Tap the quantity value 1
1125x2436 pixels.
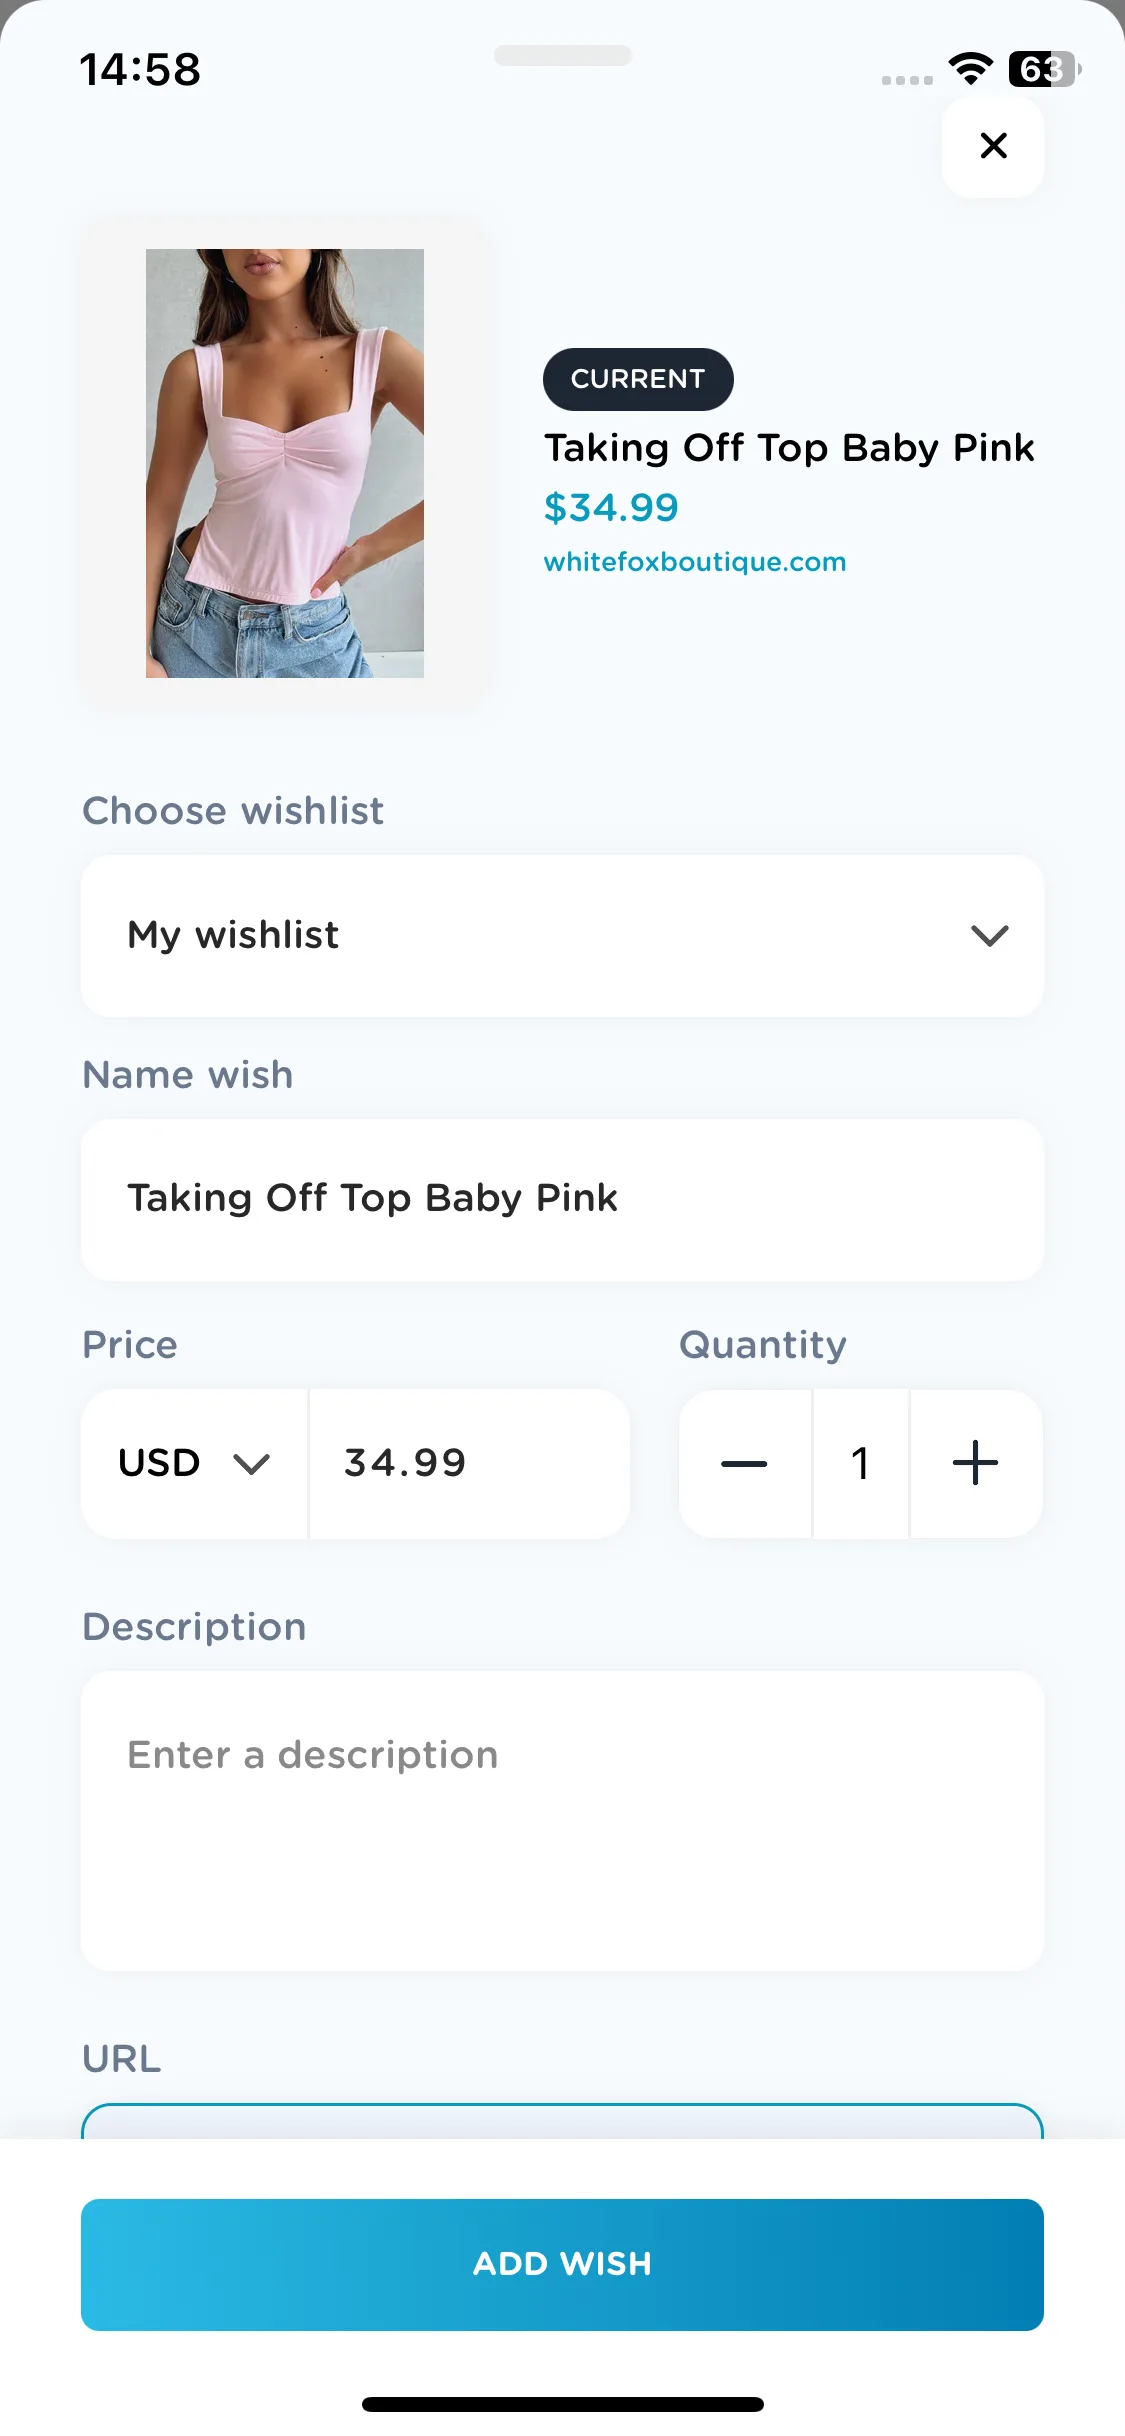coord(860,1463)
